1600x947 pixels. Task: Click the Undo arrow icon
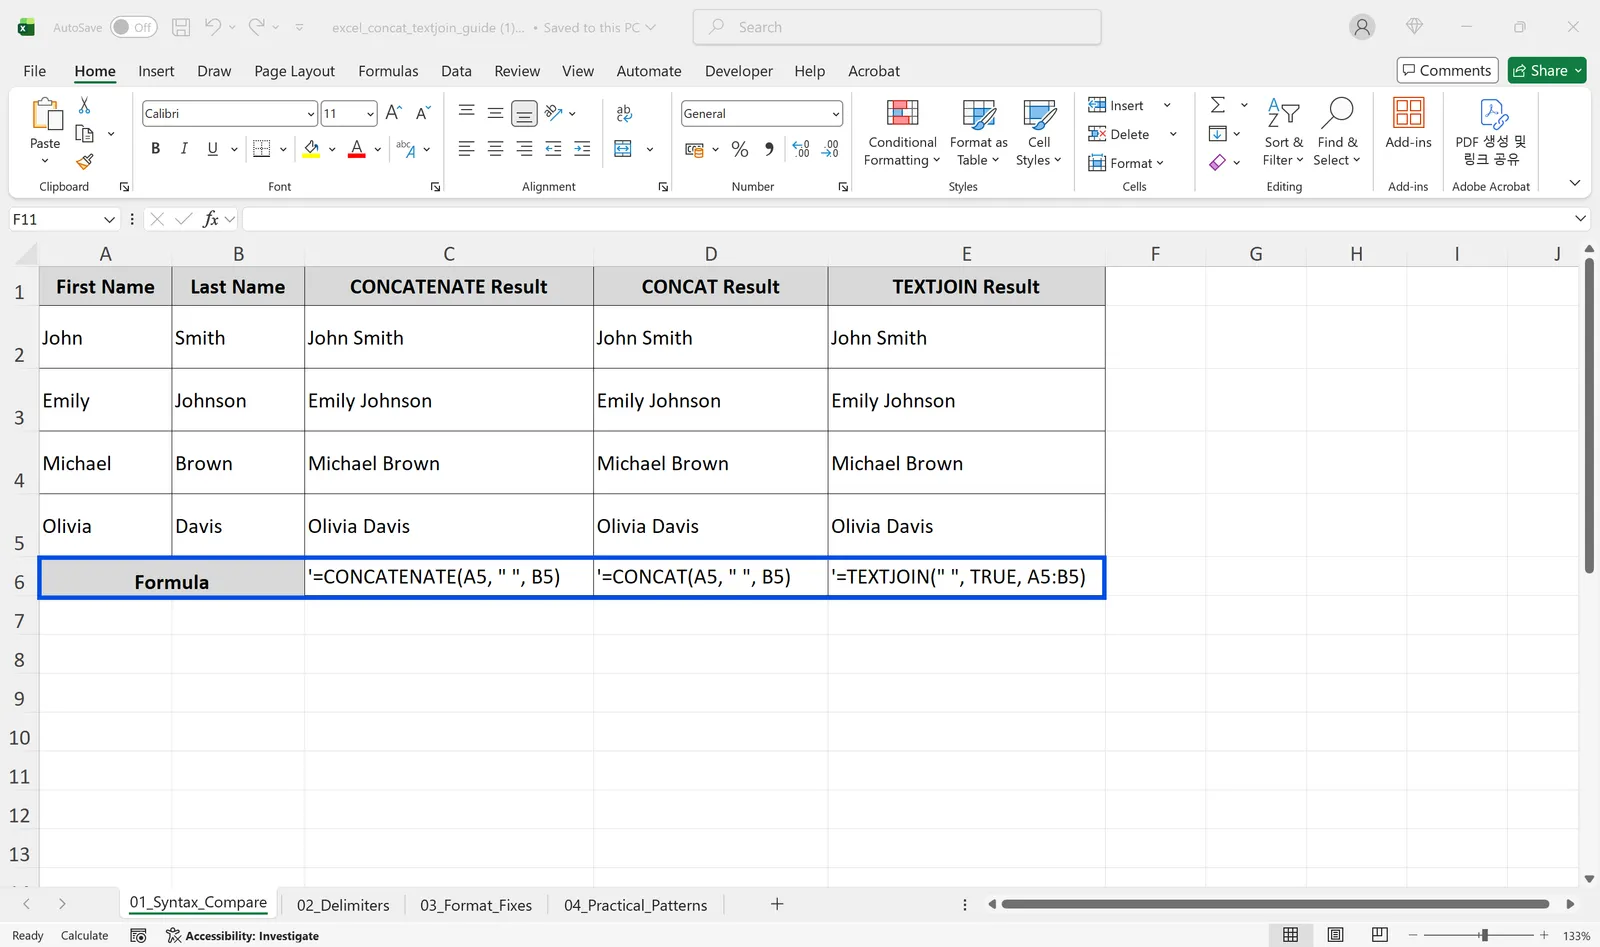click(x=213, y=27)
